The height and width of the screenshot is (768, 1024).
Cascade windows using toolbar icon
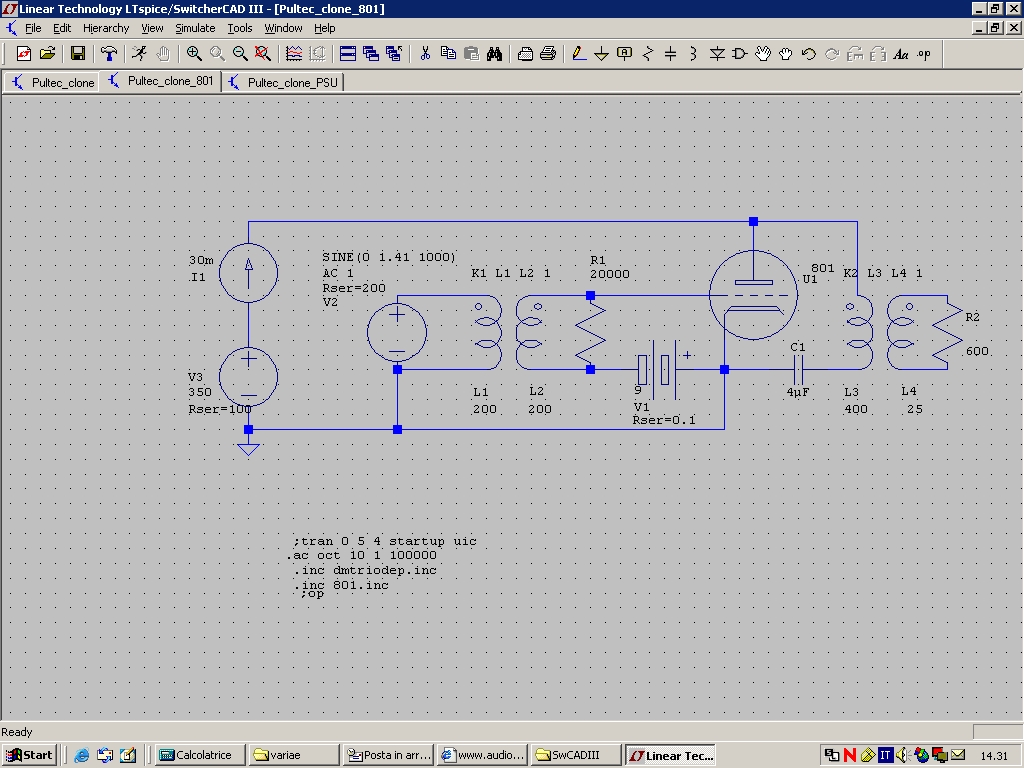371,54
